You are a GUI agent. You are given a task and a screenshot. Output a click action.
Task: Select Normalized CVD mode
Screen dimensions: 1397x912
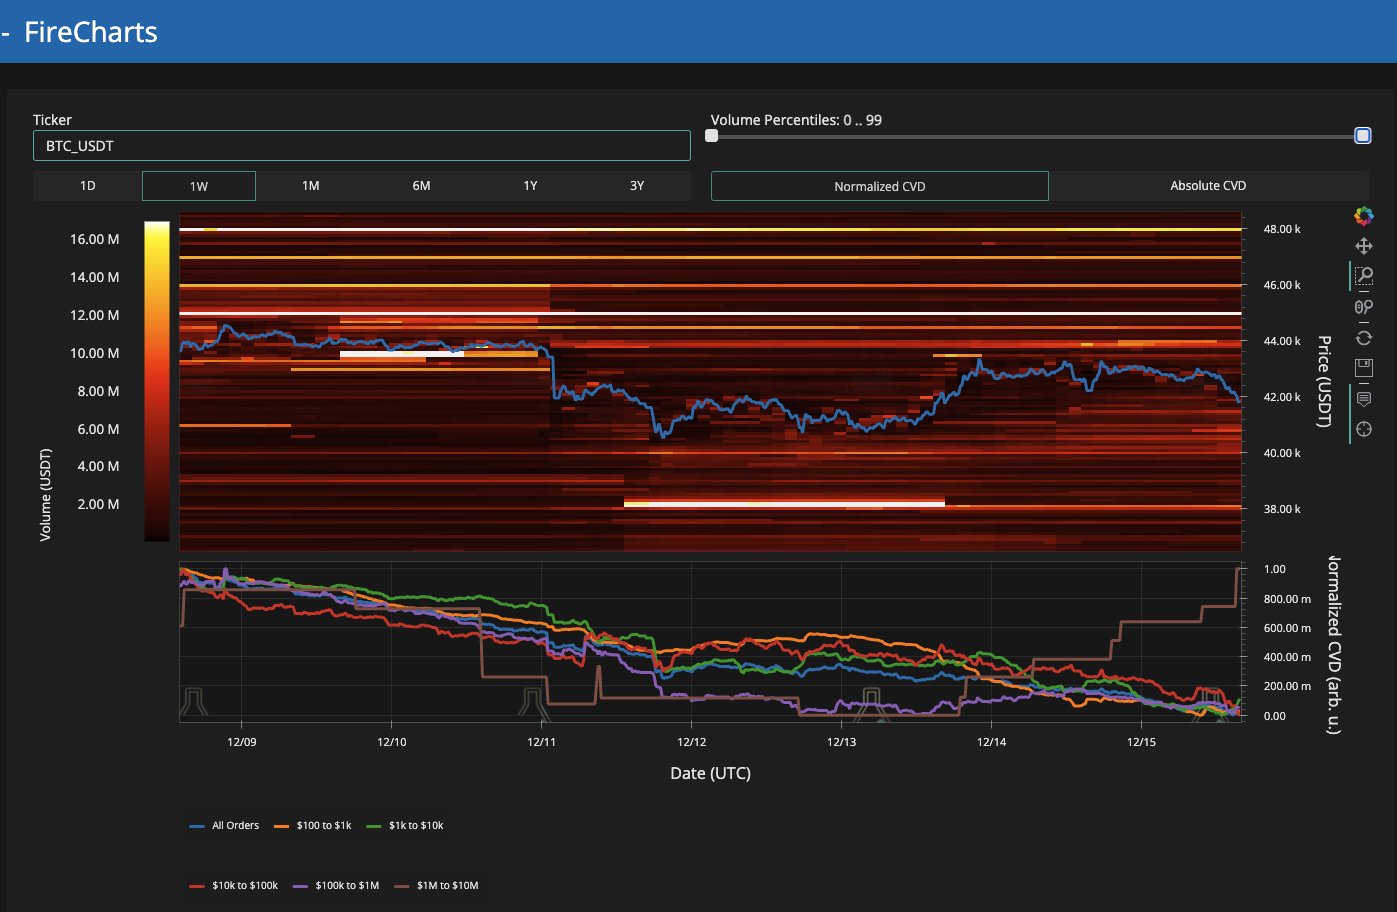point(879,187)
